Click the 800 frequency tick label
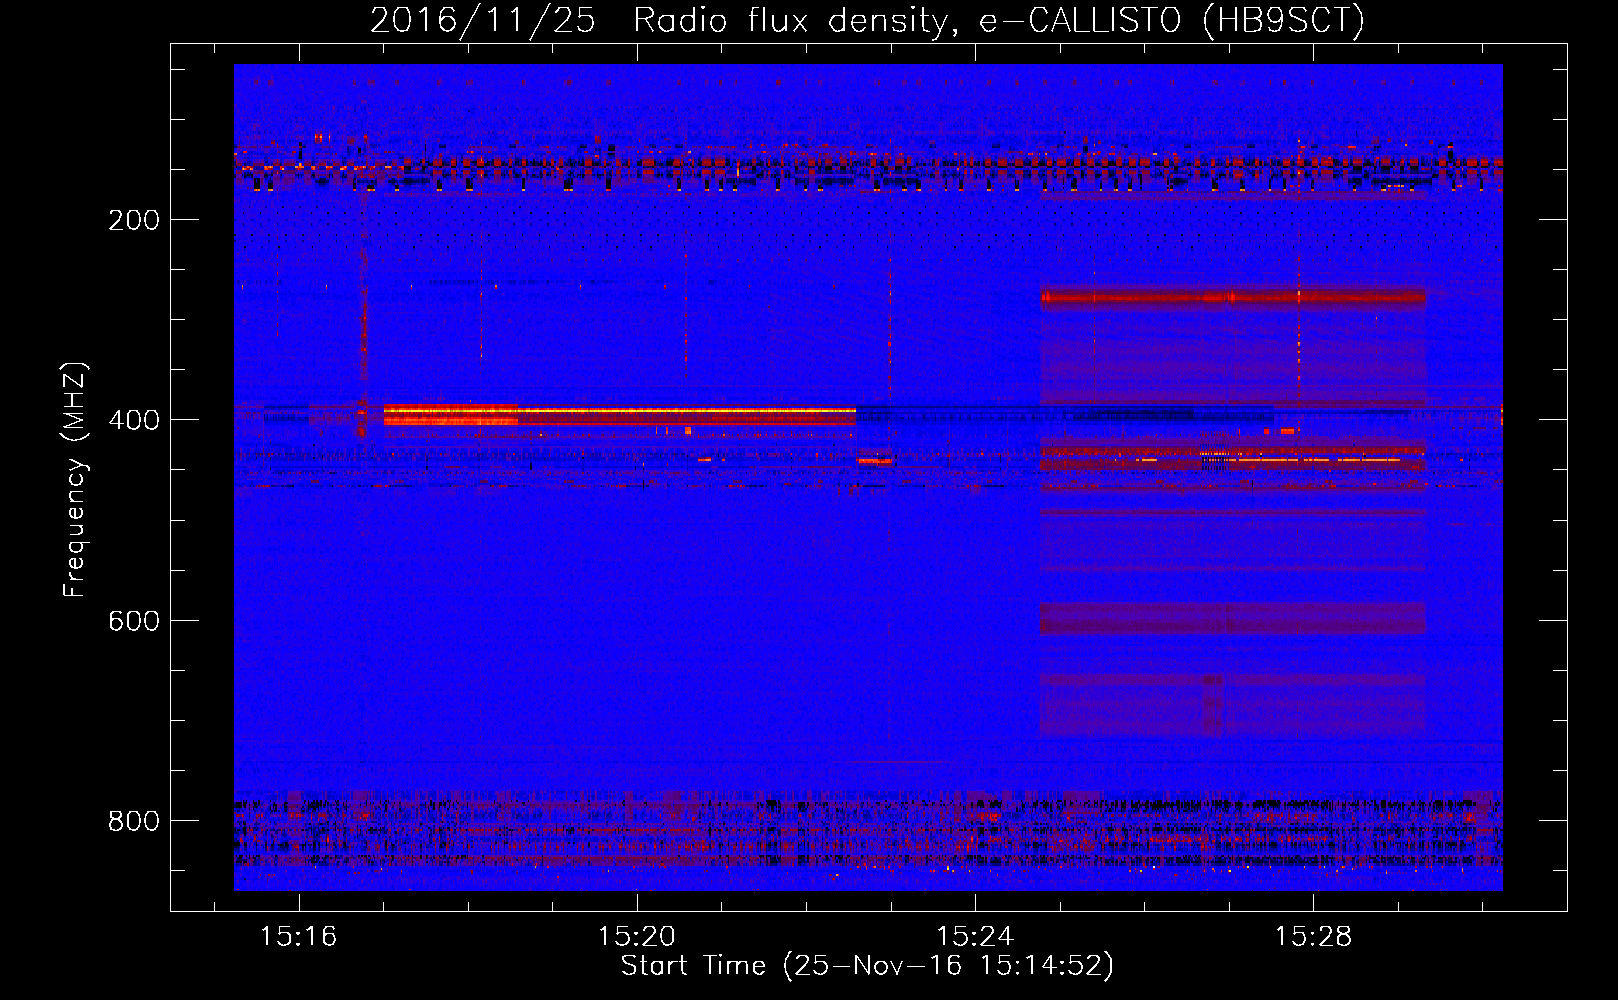1618x1000 pixels. [134, 821]
